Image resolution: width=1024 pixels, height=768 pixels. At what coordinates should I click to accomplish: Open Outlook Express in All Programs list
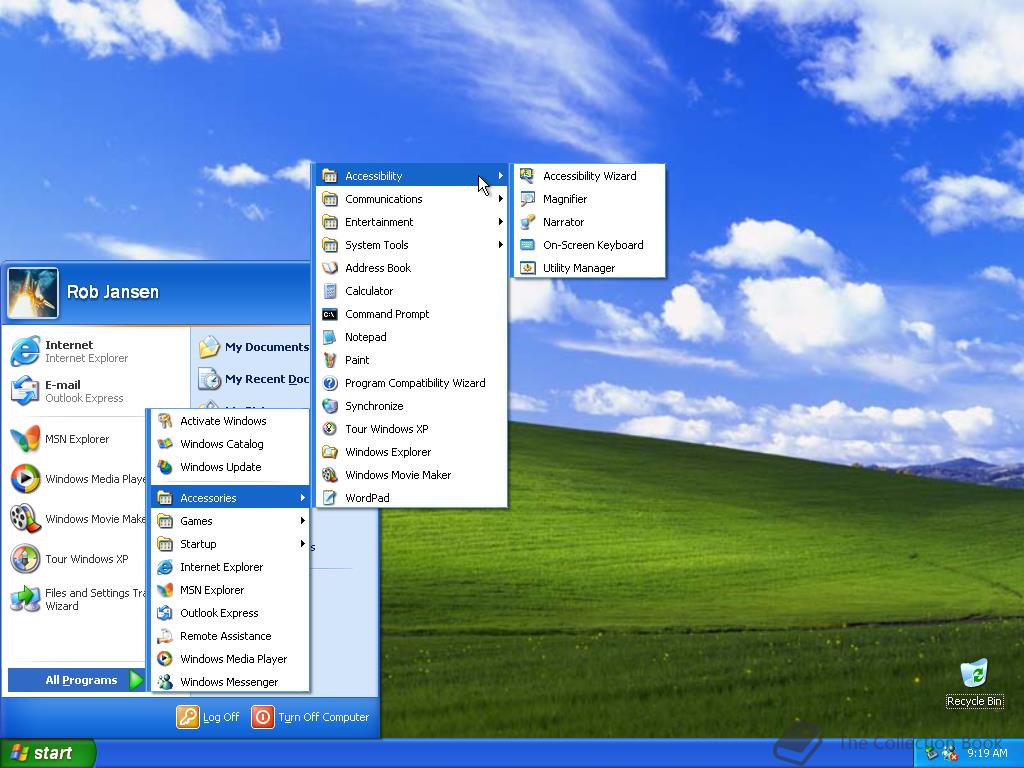coord(230,613)
